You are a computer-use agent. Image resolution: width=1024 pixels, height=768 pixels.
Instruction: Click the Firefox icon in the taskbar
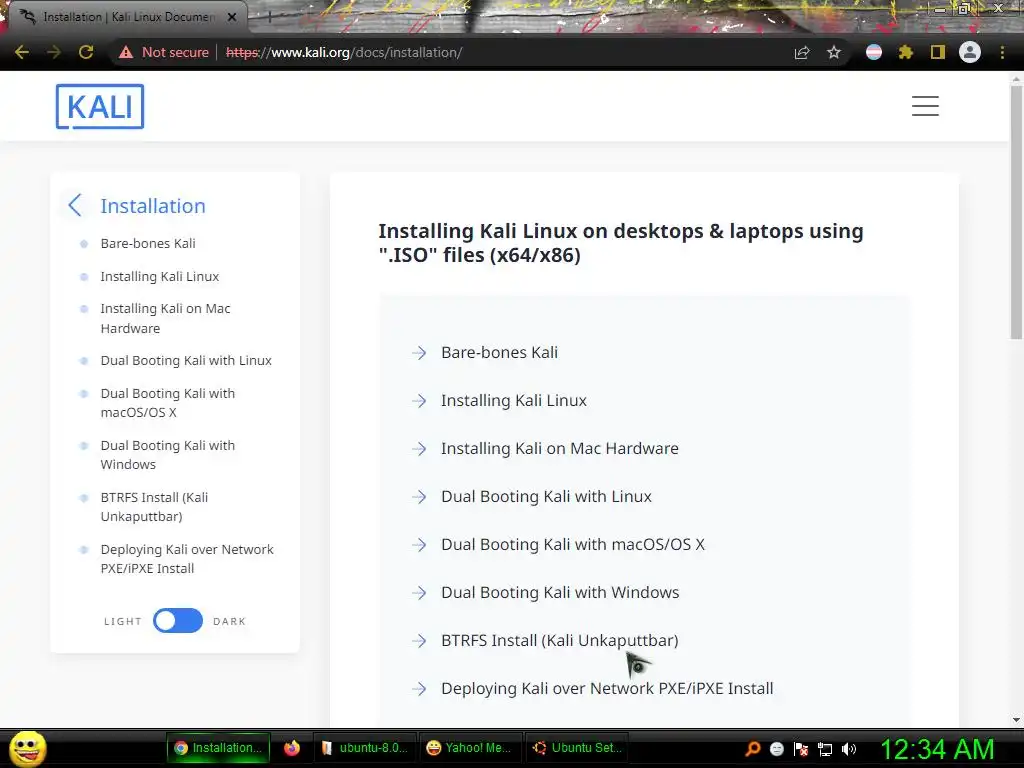point(291,748)
